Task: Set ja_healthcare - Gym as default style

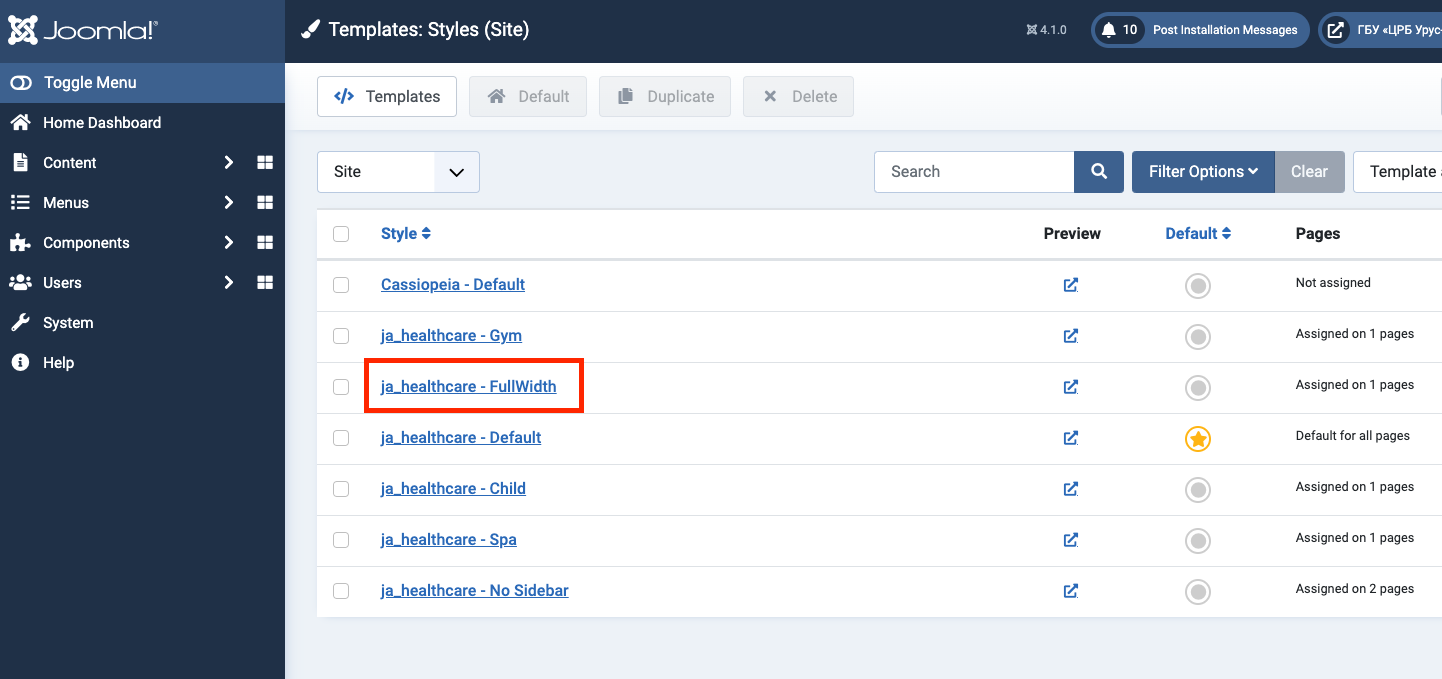Action: [1197, 336]
